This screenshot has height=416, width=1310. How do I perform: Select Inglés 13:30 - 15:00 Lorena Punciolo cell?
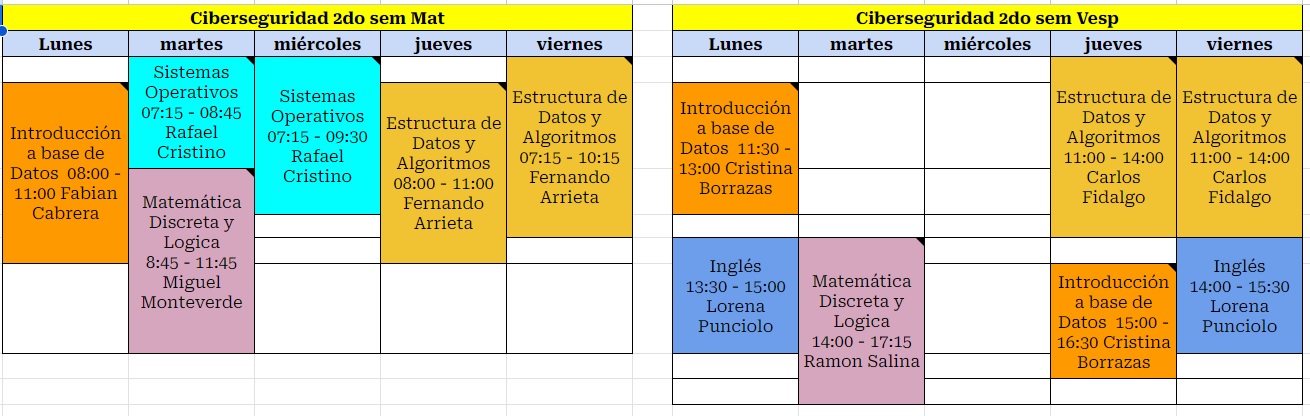point(735,296)
